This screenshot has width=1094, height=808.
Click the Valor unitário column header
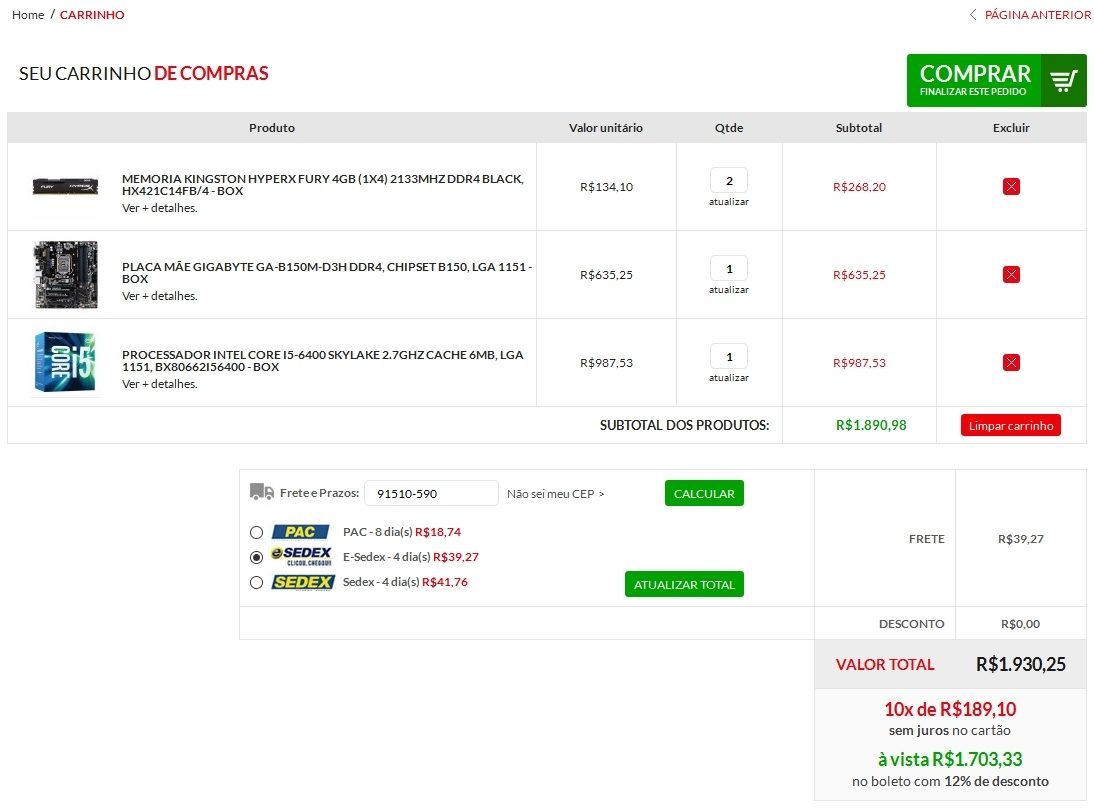(x=606, y=128)
